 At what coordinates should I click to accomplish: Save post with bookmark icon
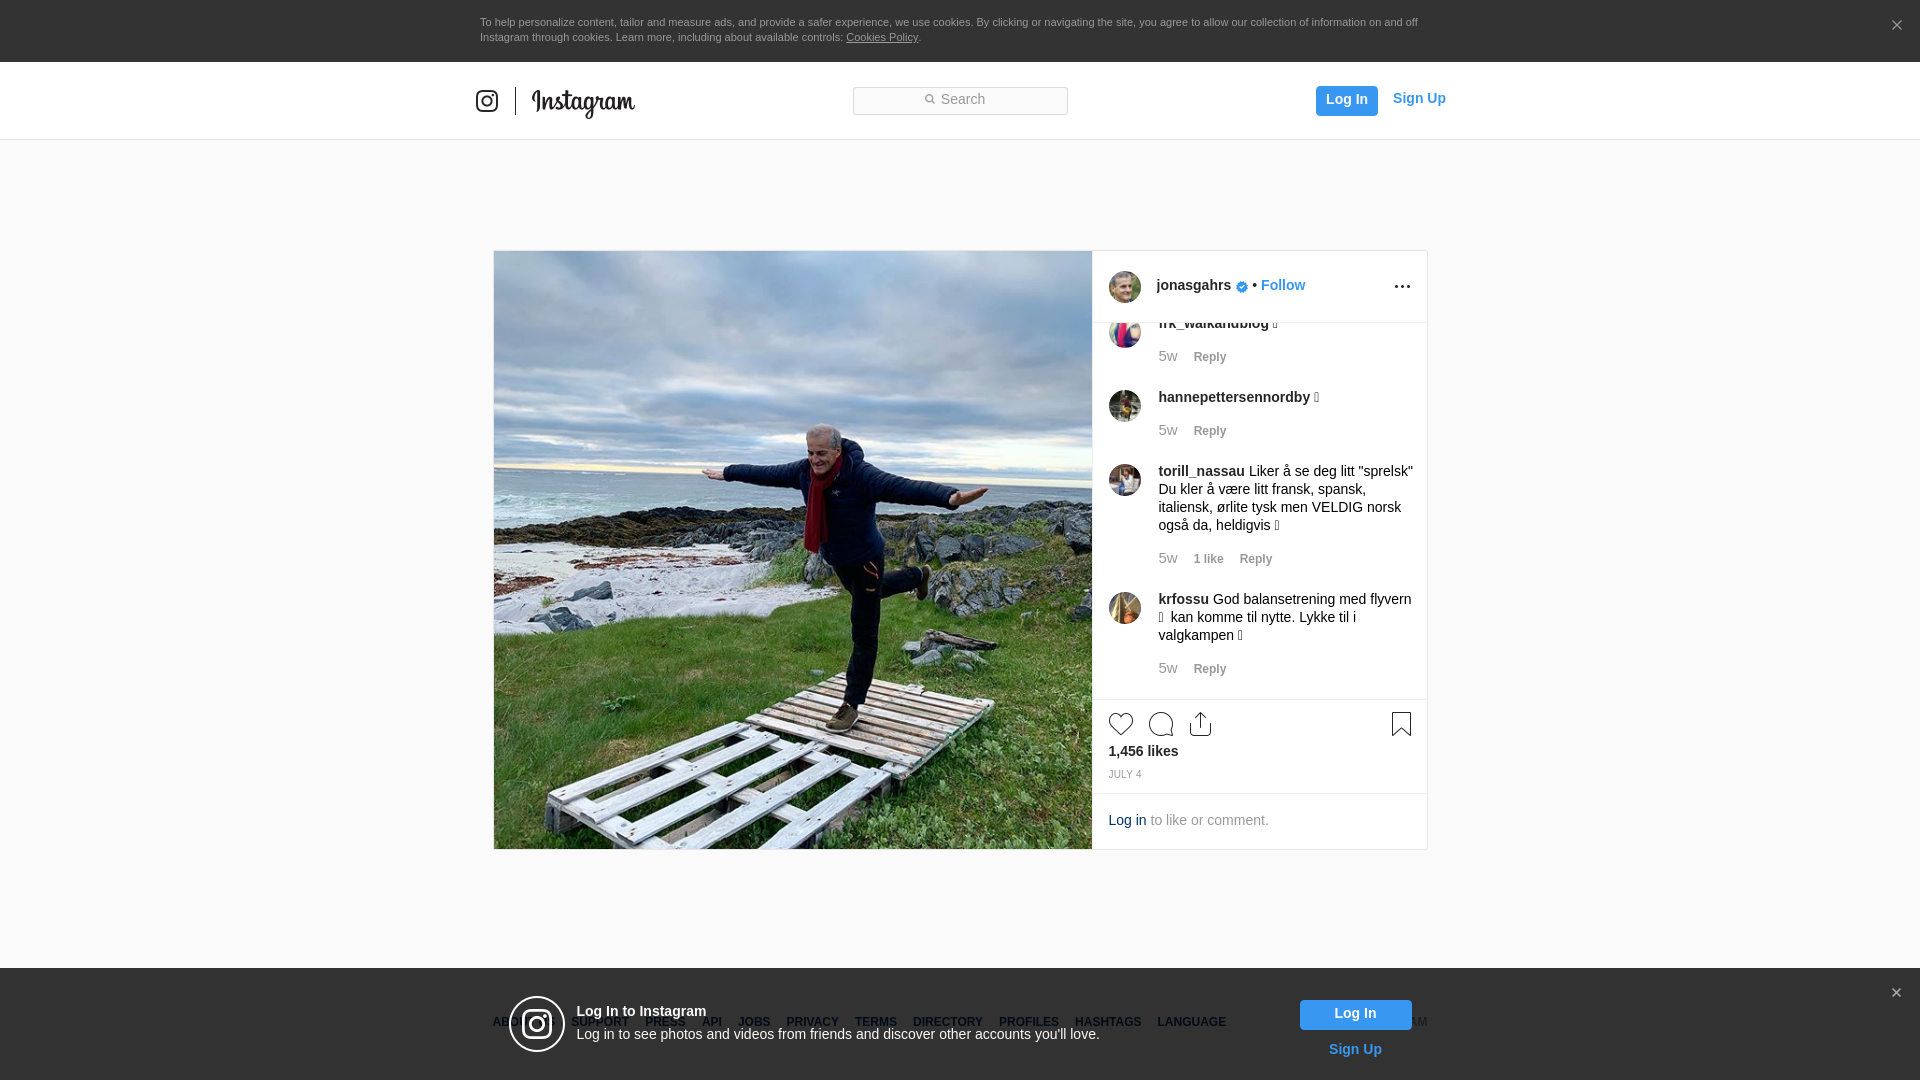click(1401, 724)
